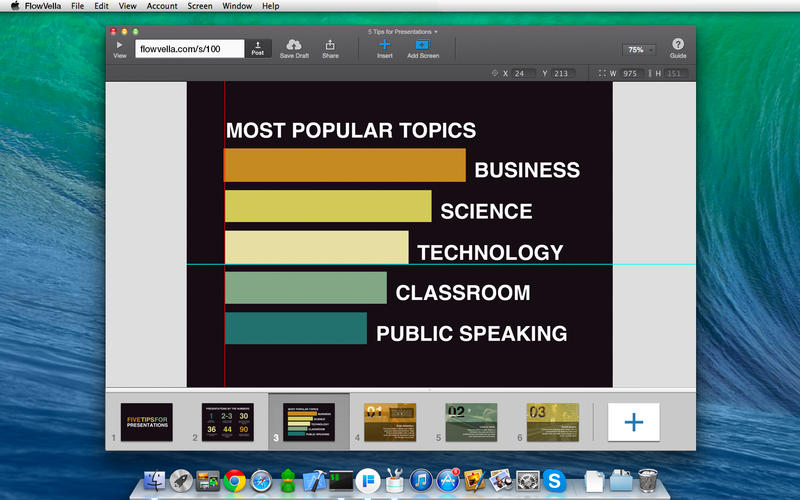This screenshot has width=800, height=500.
Task: Open the 75% zoom dropdown
Action: [639, 50]
